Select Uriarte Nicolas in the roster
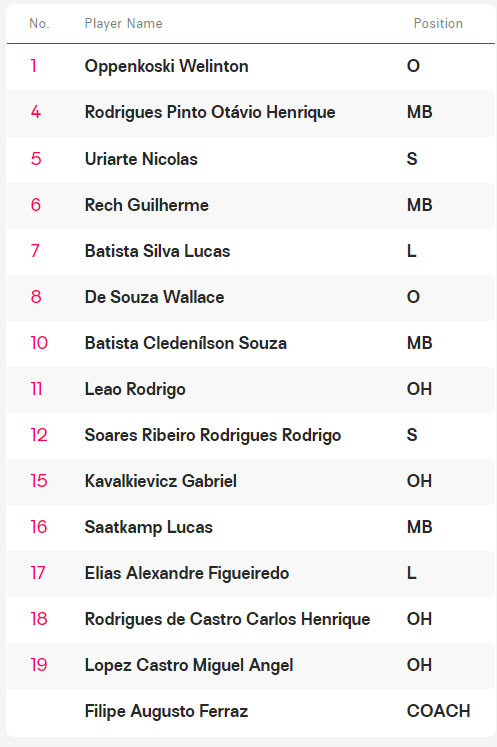497x747 pixels. (x=141, y=159)
